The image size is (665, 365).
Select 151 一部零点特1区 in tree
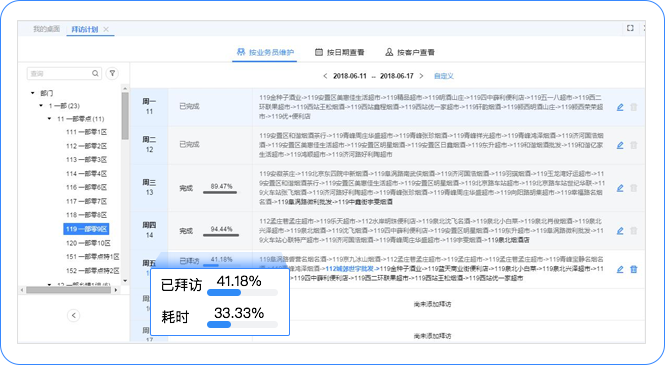[x=92, y=256]
